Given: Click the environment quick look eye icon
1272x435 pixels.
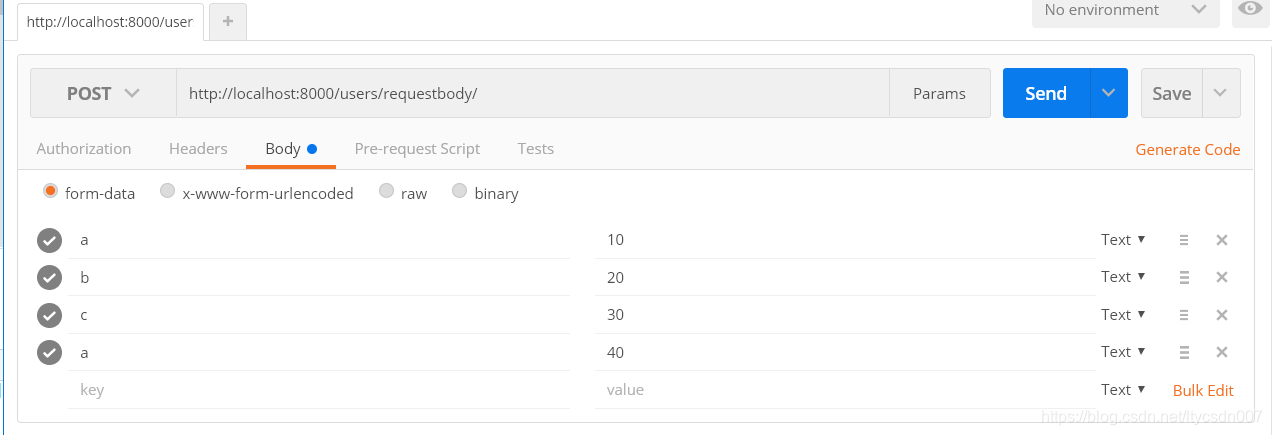Looking at the screenshot, I should pyautogui.click(x=1250, y=10).
